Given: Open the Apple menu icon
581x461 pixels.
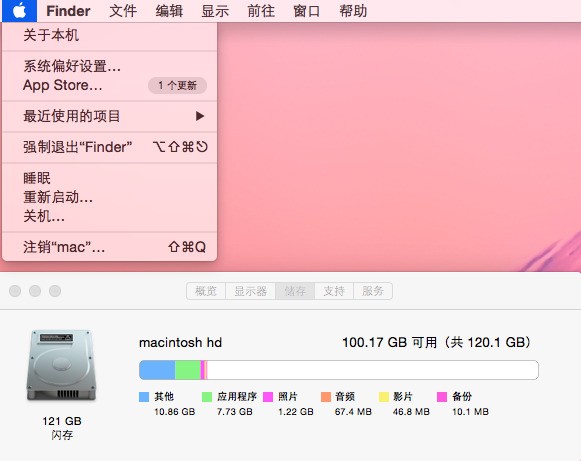Looking at the screenshot, I should [19, 11].
